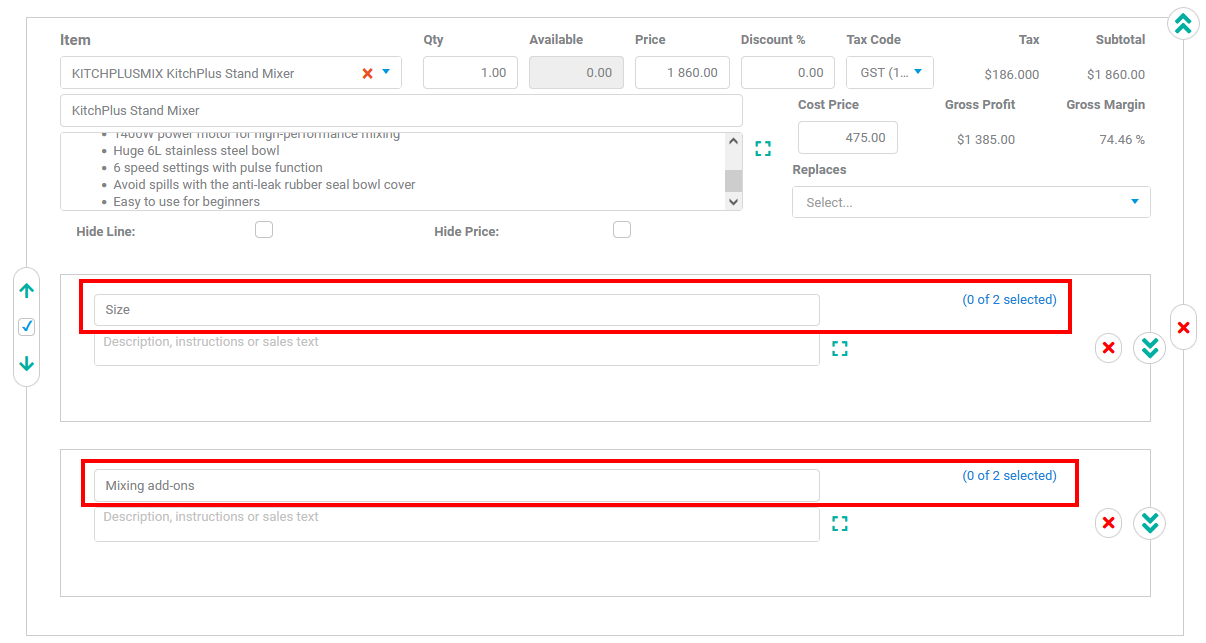This screenshot has height=643, width=1206.
Task: Clear the selected KITCHPLUSMIX item
Action: pos(367,73)
